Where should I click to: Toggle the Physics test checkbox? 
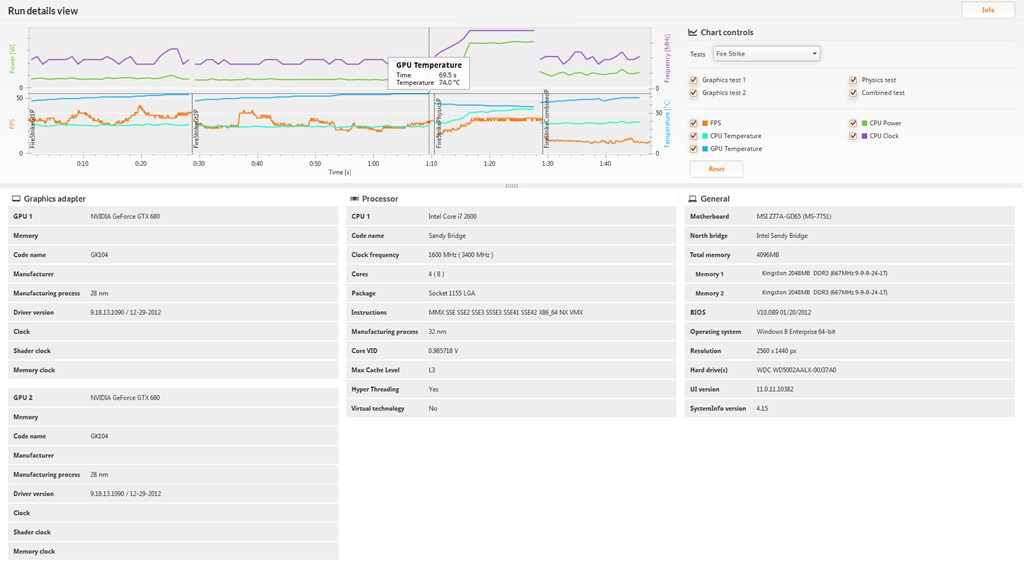click(853, 80)
